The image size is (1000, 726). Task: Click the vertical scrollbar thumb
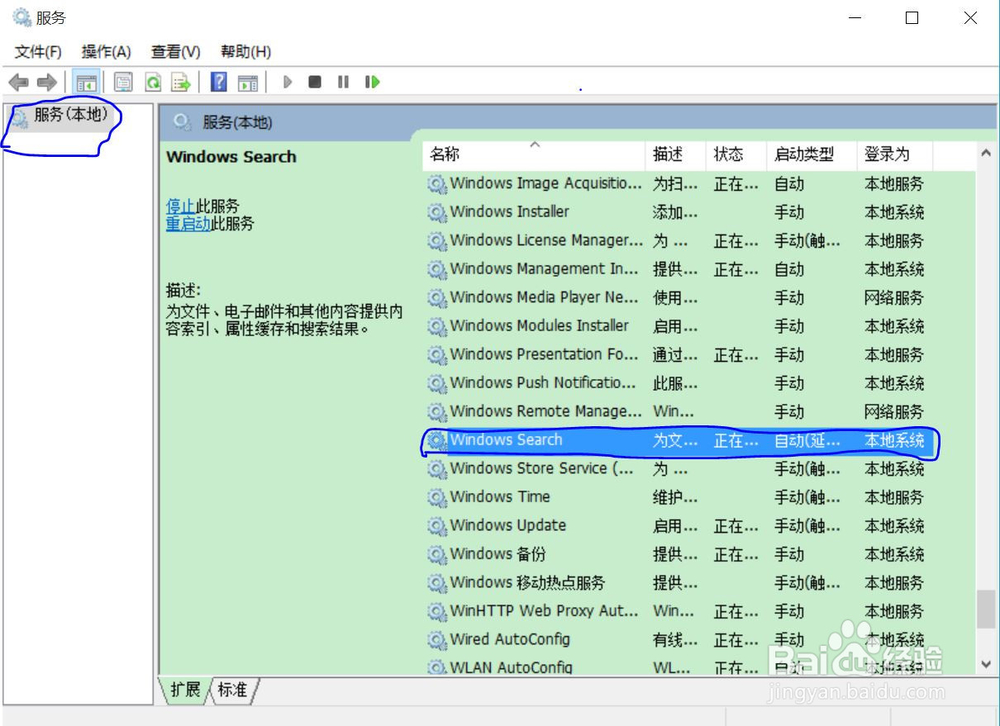(x=986, y=609)
